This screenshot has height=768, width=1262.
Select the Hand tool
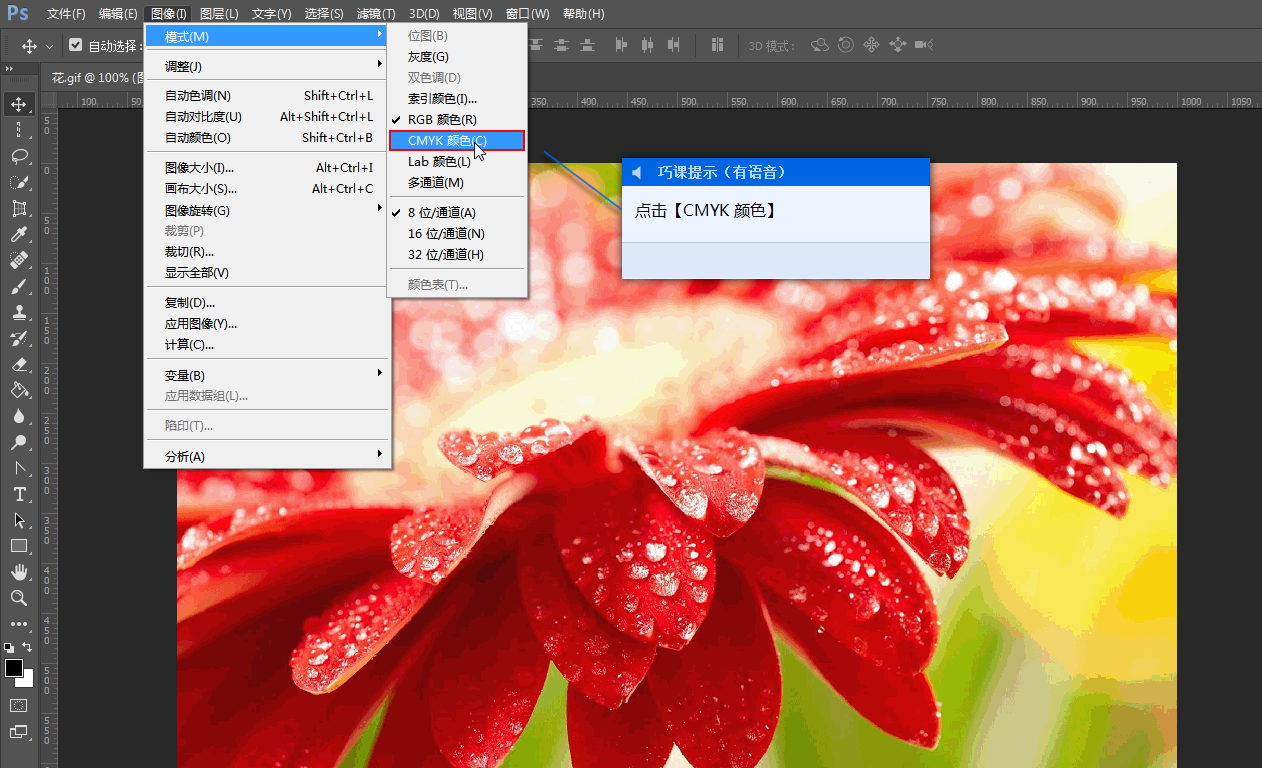point(19,572)
